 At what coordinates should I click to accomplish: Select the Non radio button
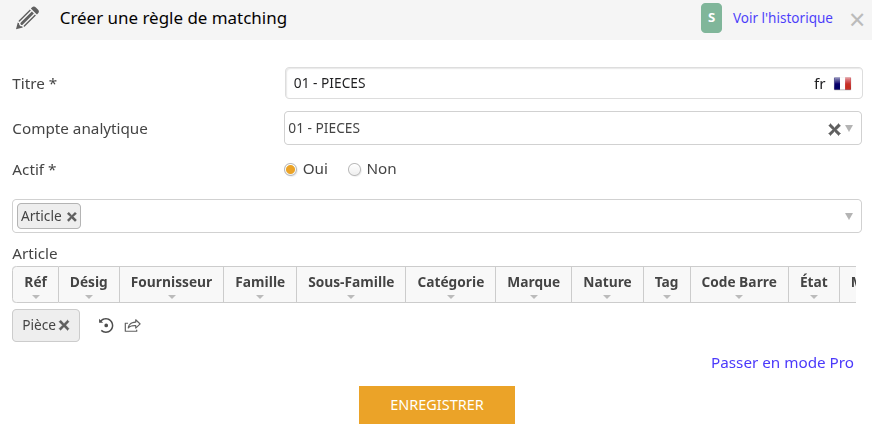coord(354,170)
